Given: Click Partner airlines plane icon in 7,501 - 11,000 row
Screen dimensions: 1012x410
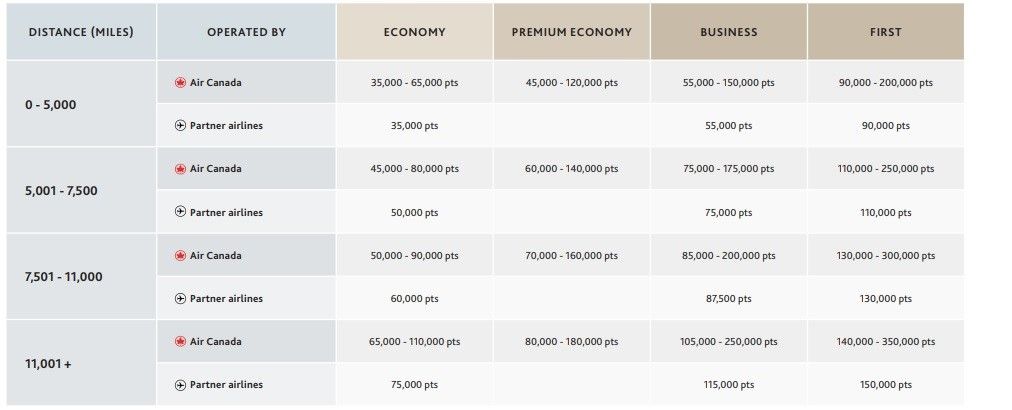Looking at the screenshot, I should [x=180, y=298].
